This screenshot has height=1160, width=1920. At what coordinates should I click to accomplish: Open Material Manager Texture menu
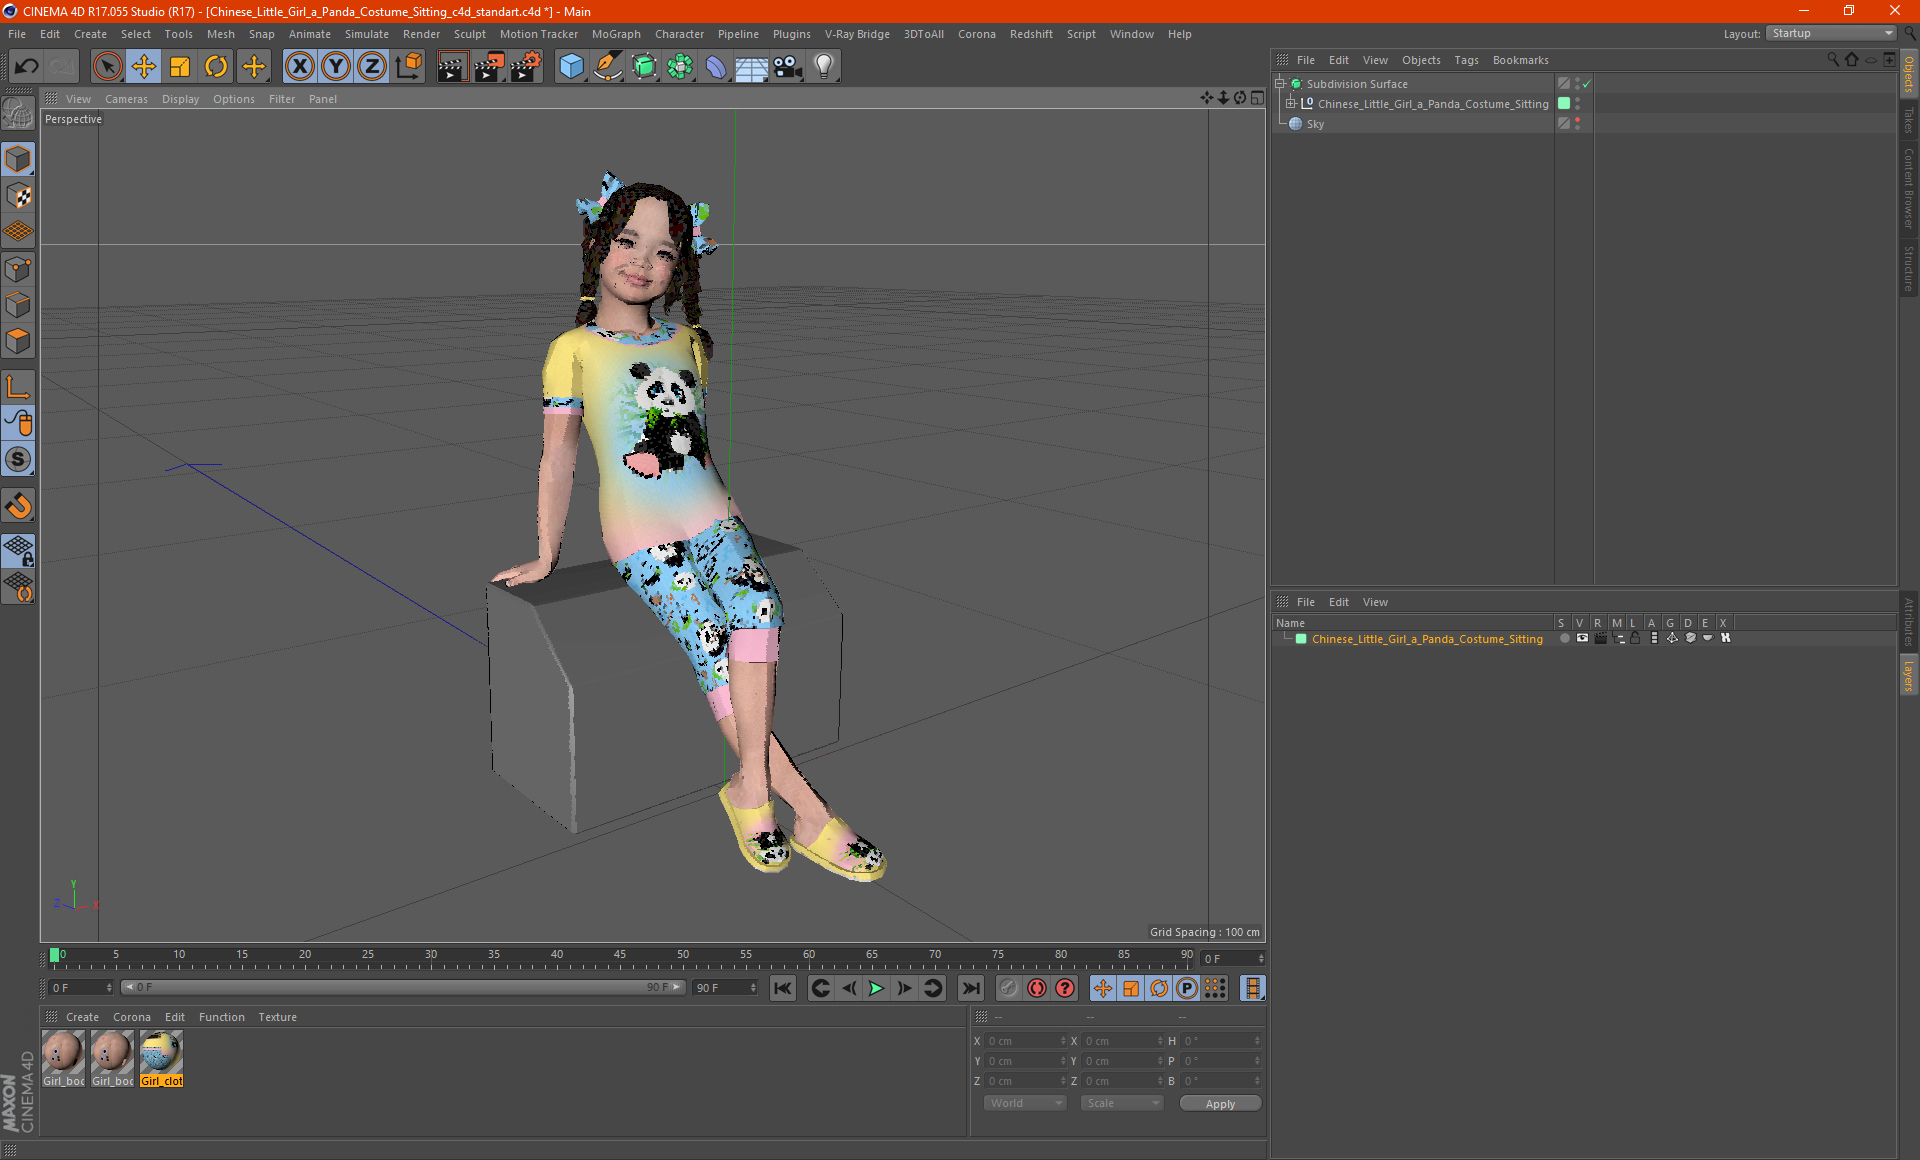pos(277,1017)
